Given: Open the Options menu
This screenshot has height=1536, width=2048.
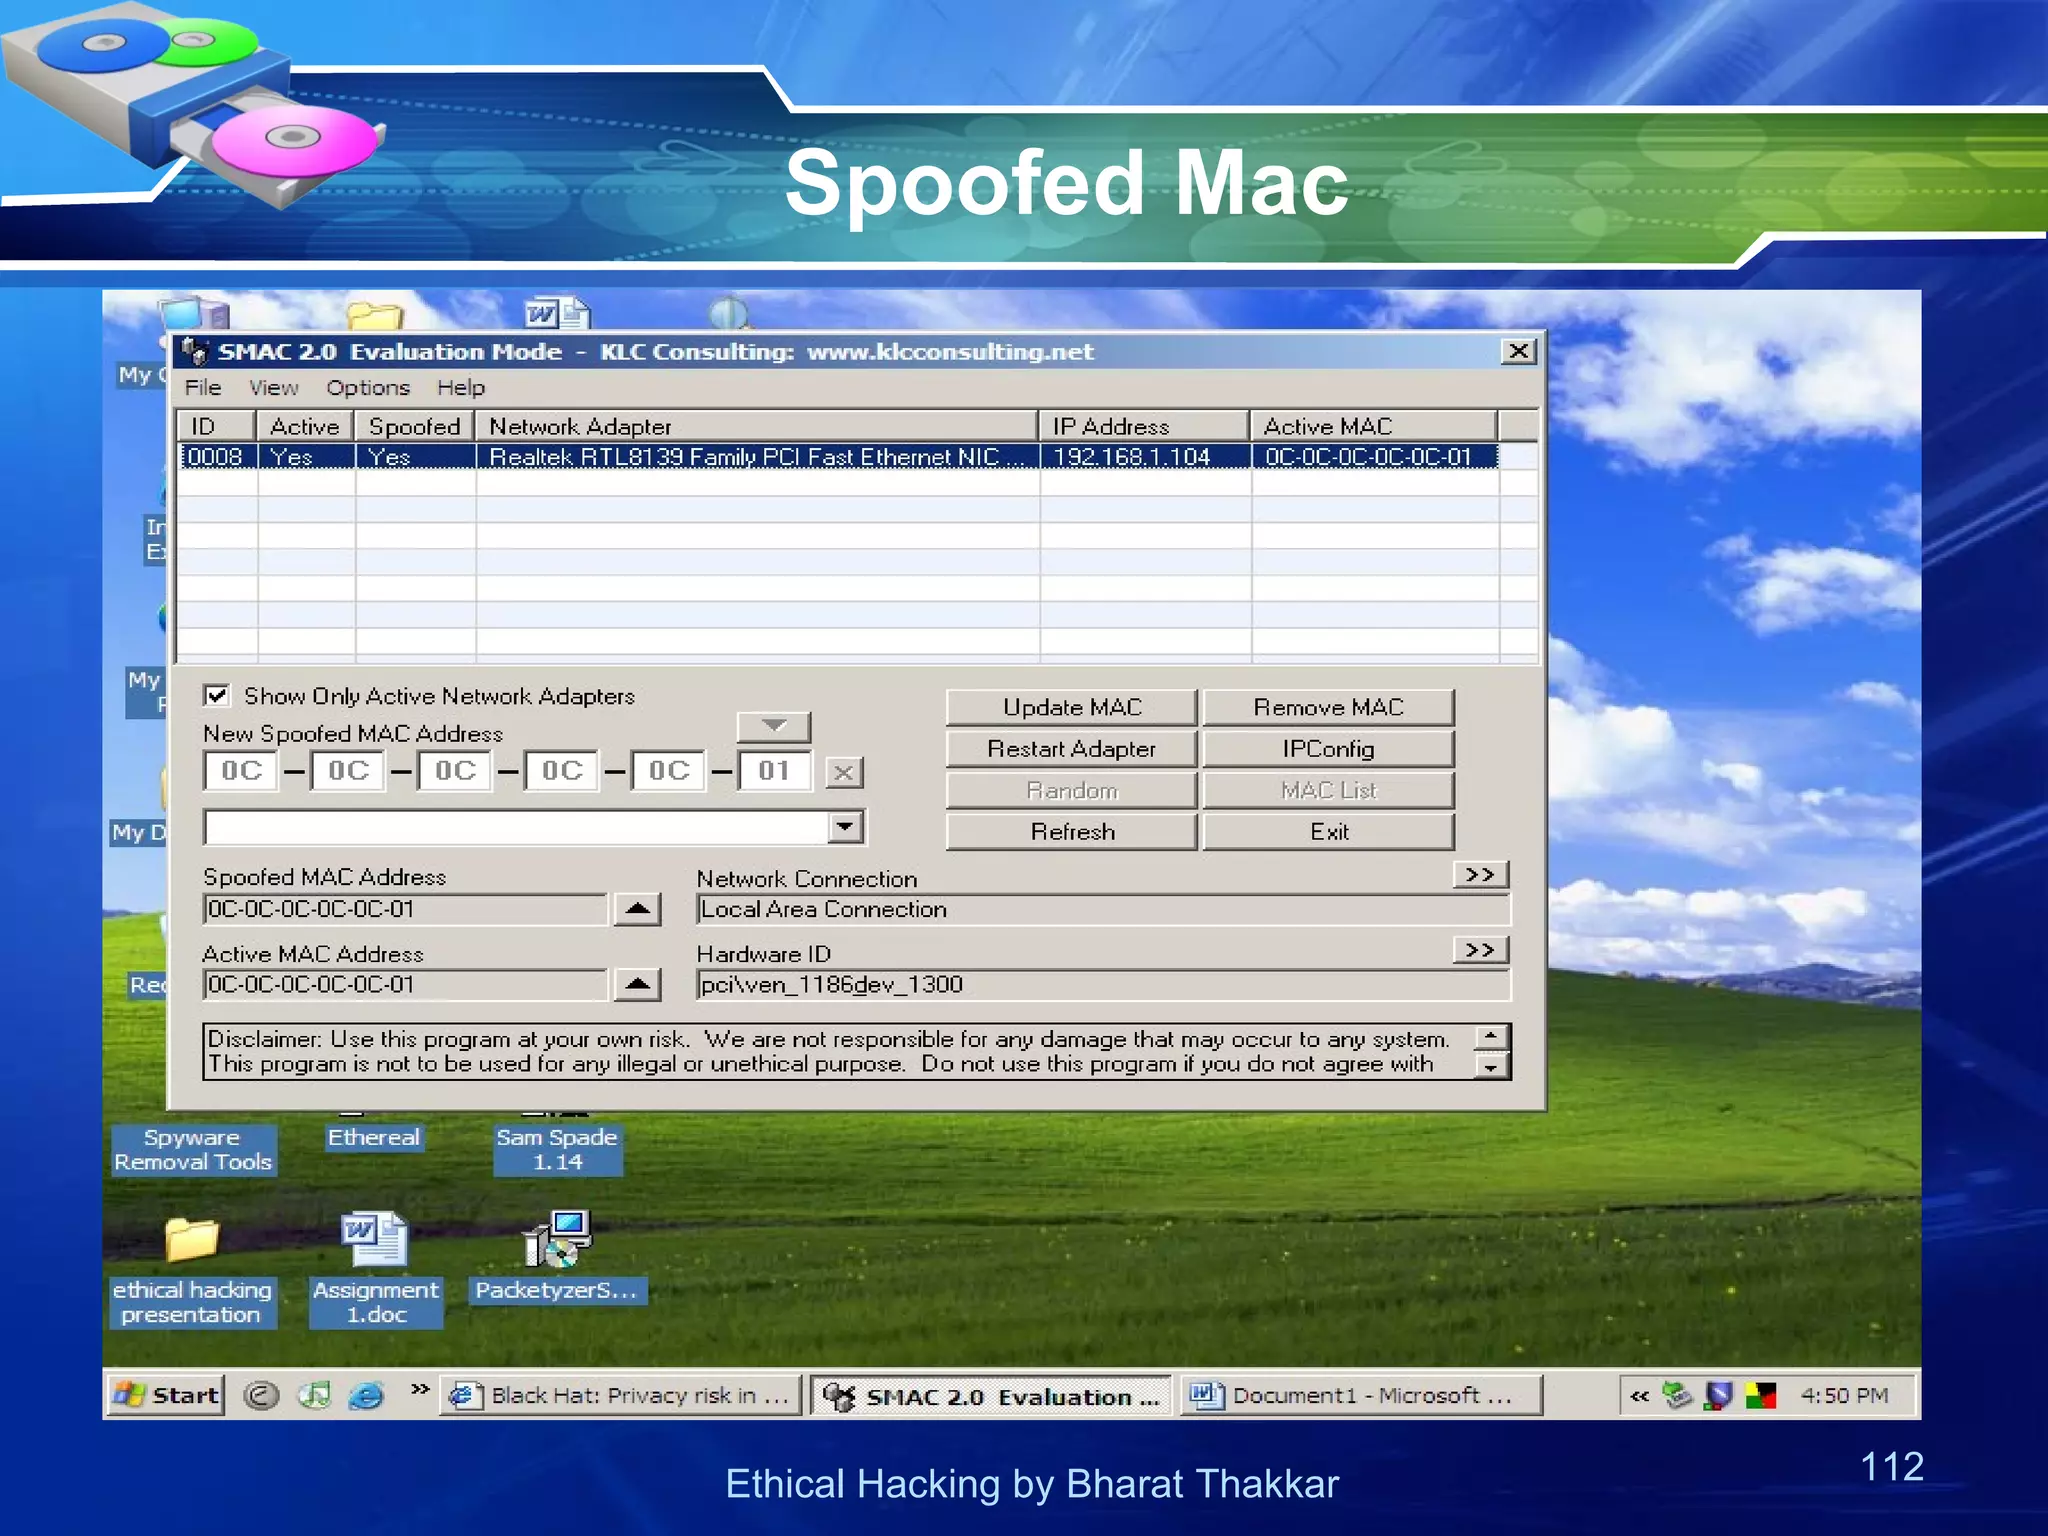Looking at the screenshot, I should [367, 388].
